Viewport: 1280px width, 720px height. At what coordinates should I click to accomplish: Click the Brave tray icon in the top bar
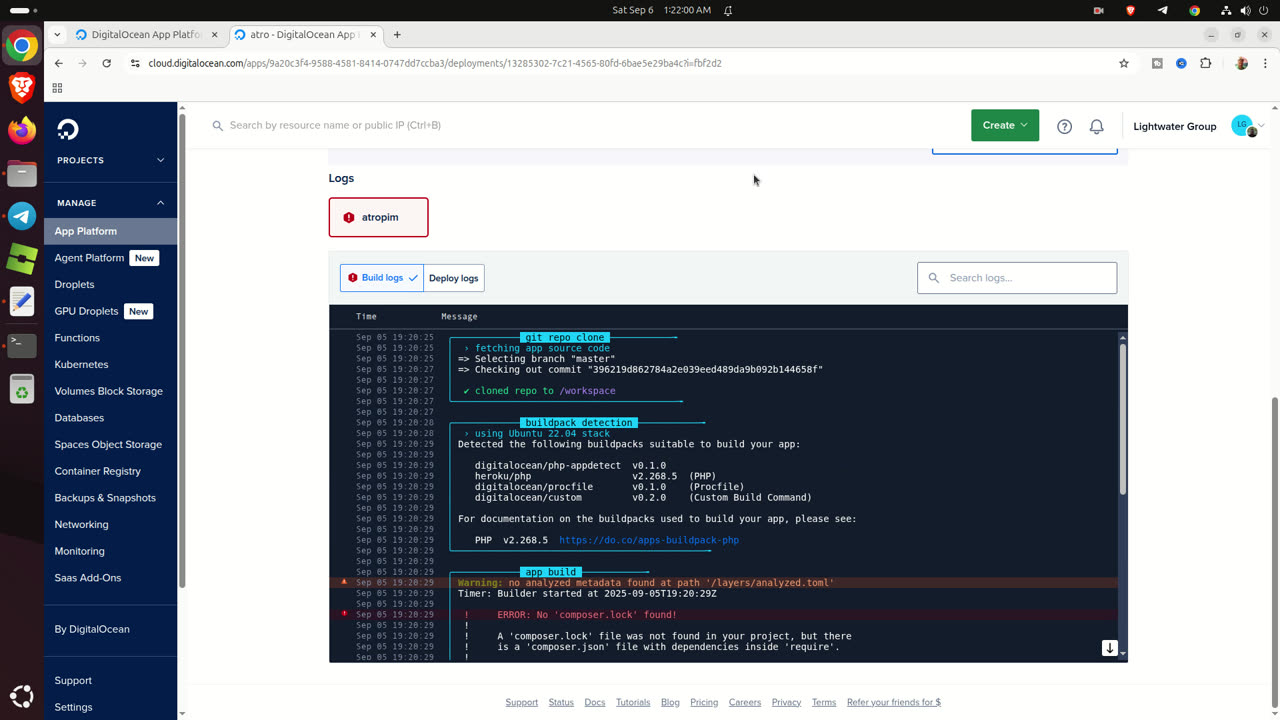tap(1131, 10)
